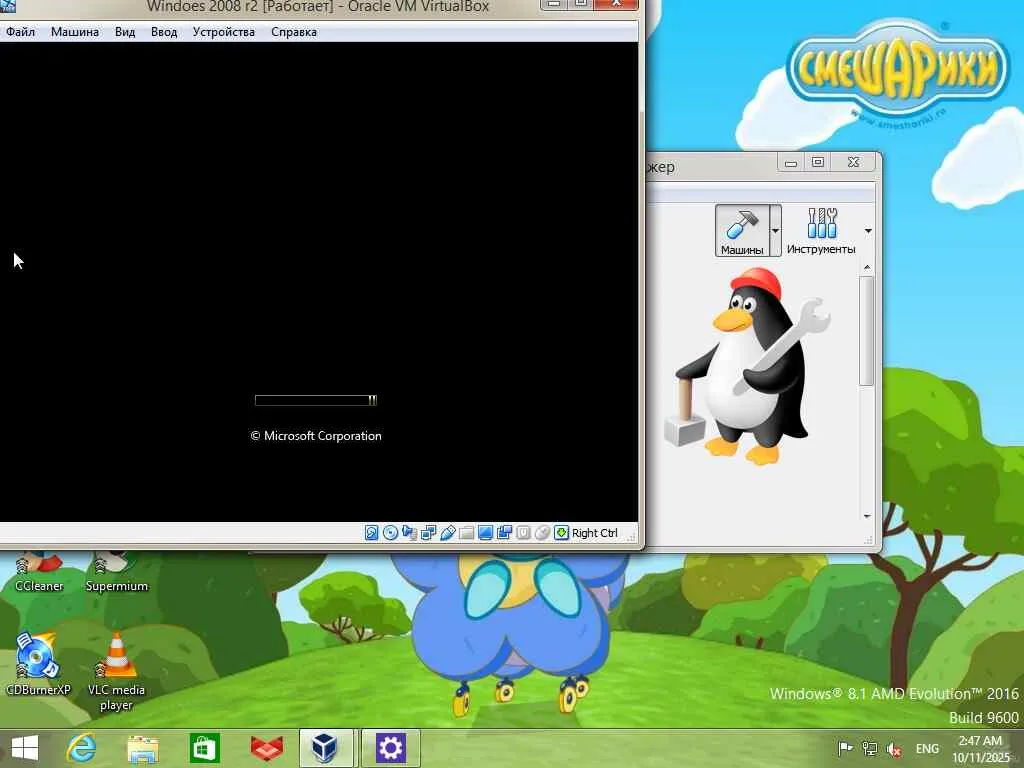Click scroll-up arrow in VirtualBox Manager pane
The height and width of the screenshot is (768, 1024).
(867, 267)
